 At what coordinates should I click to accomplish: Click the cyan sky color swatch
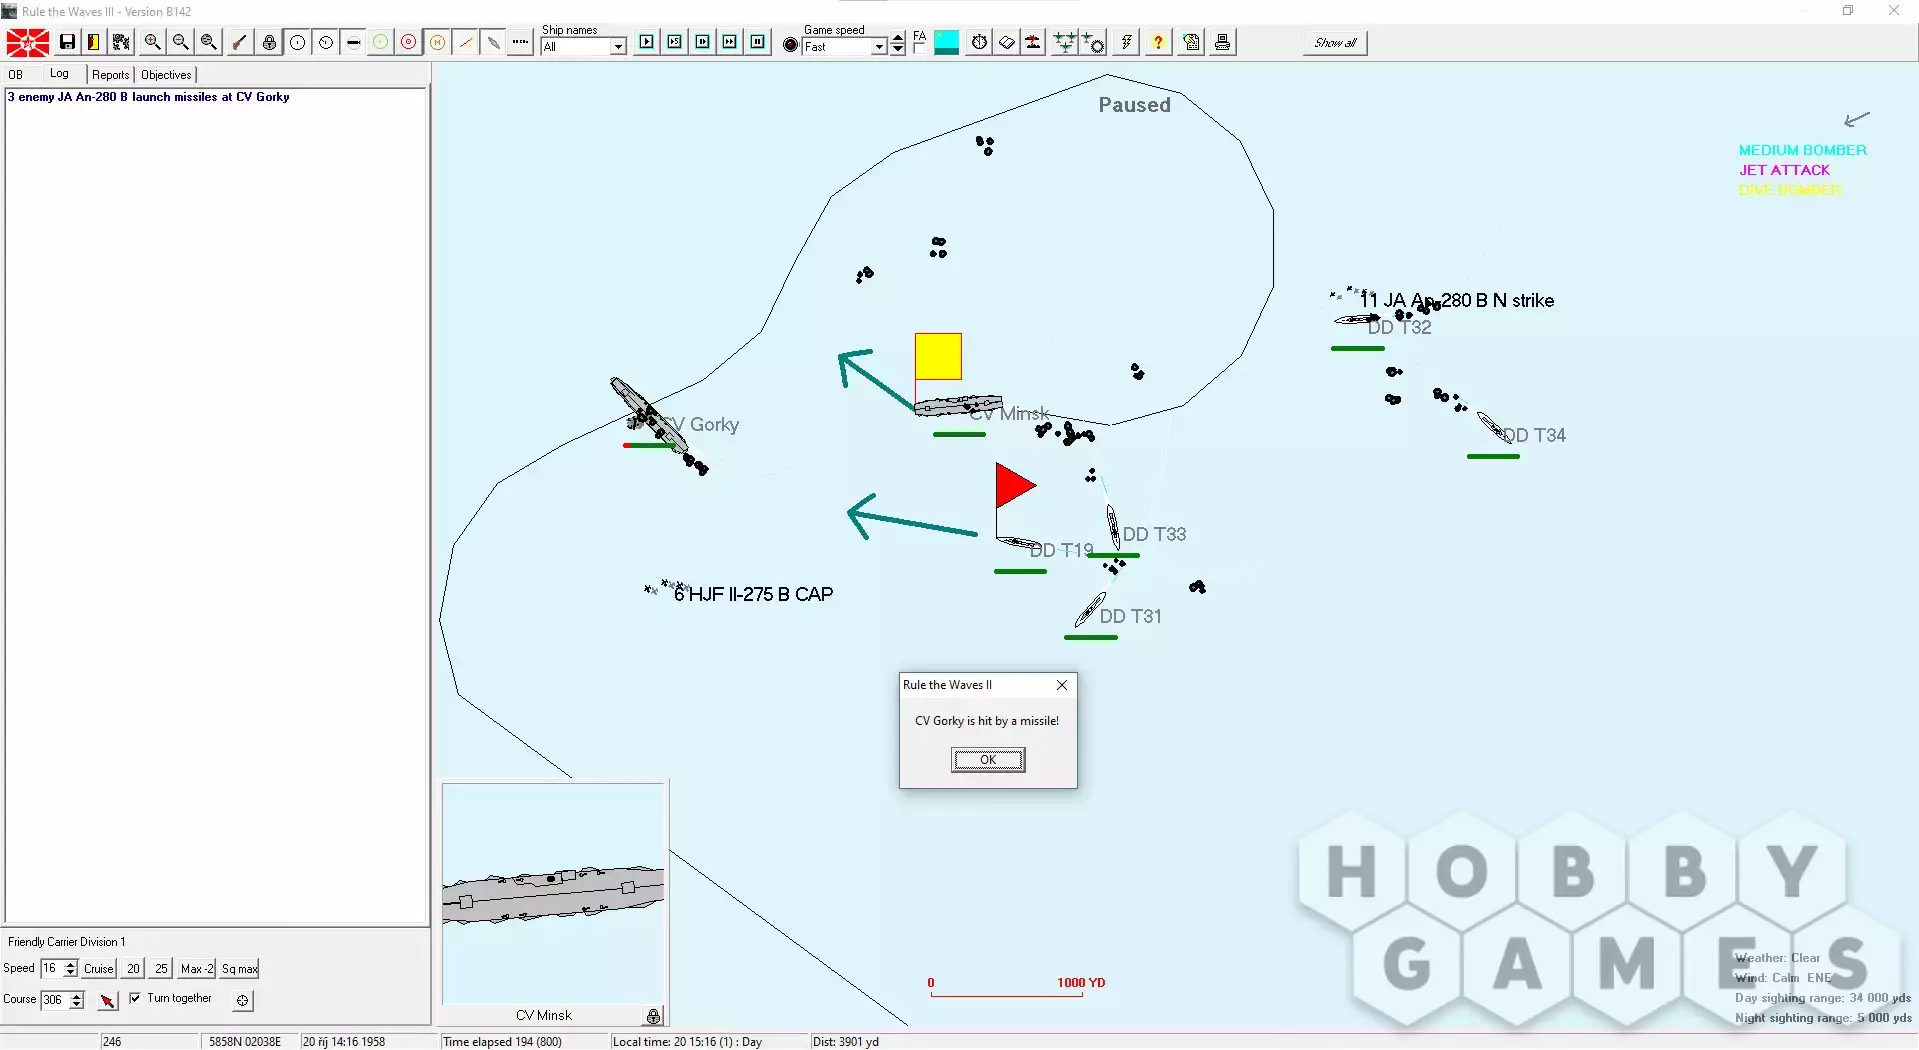946,43
